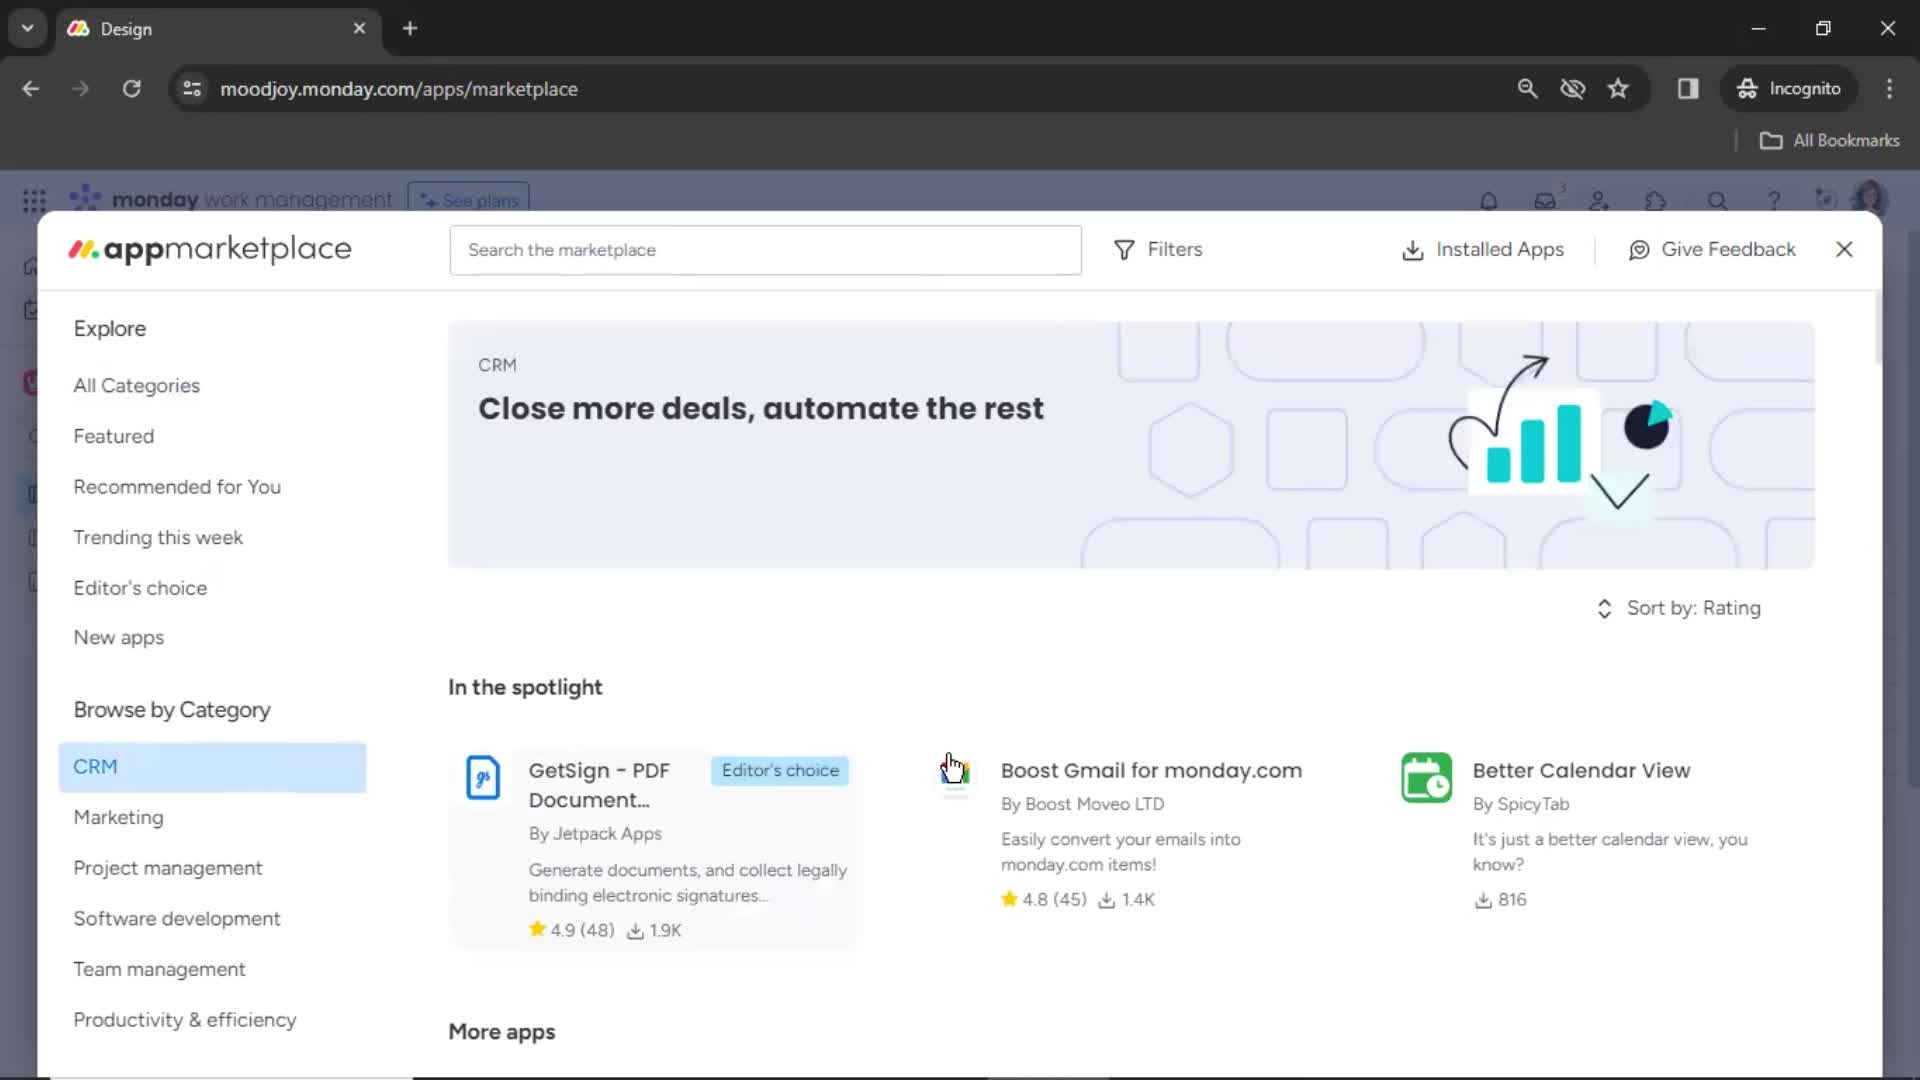Image resolution: width=1920 pixels, height=1080 pixels.
Task: Toggle the browser side panel icon
Action: [1688, 89]
